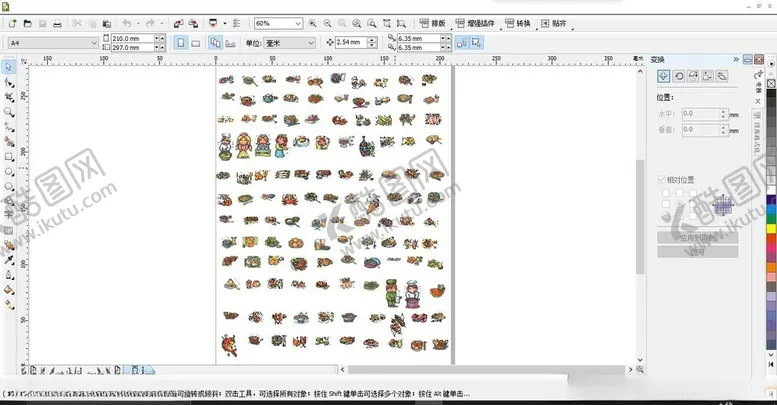Select the Crop tool

tap(9, 97)
